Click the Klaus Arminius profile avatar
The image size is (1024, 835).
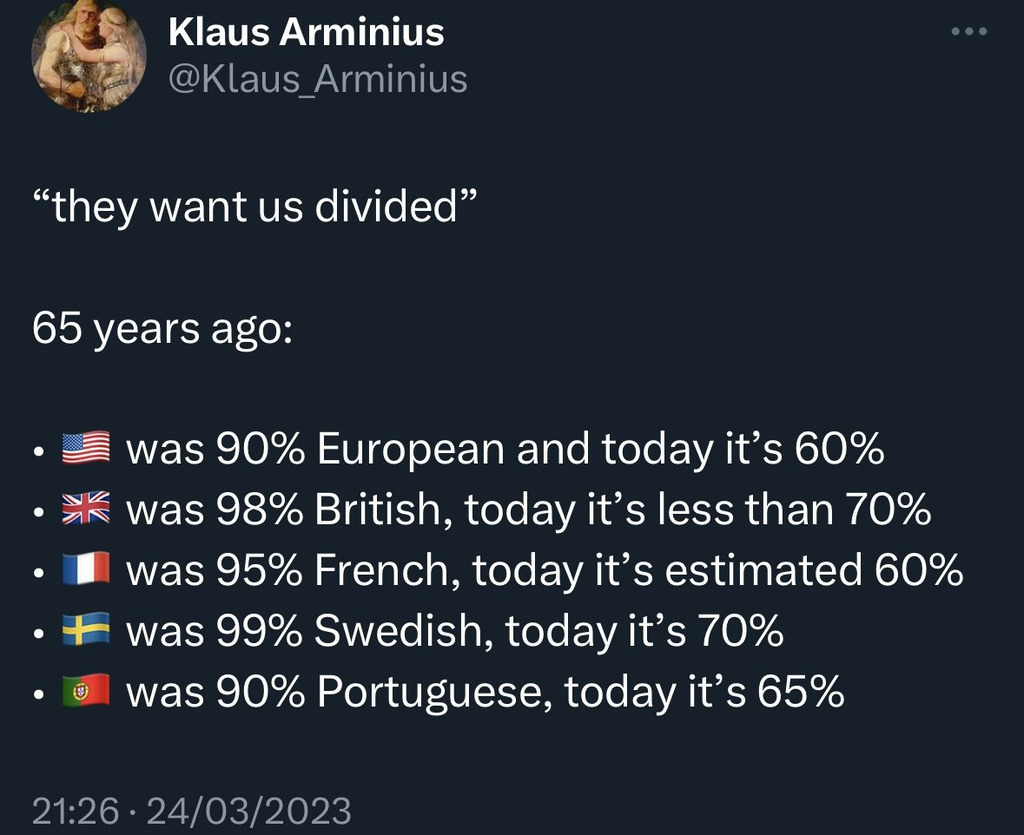pos(90,55)
